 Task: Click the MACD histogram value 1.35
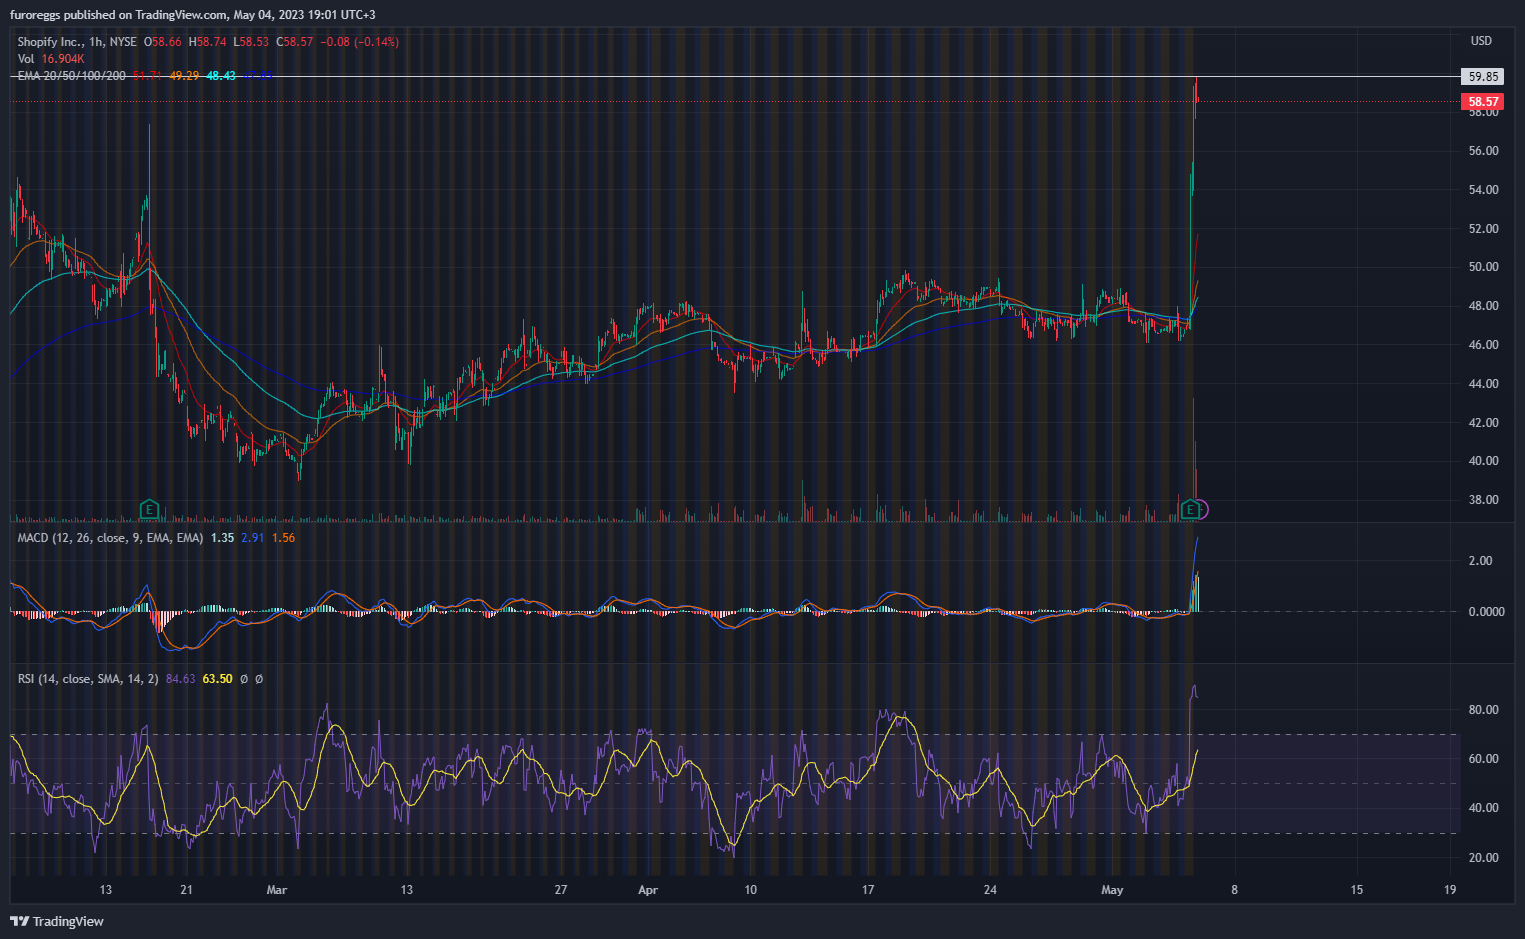(x=222, y=538)
